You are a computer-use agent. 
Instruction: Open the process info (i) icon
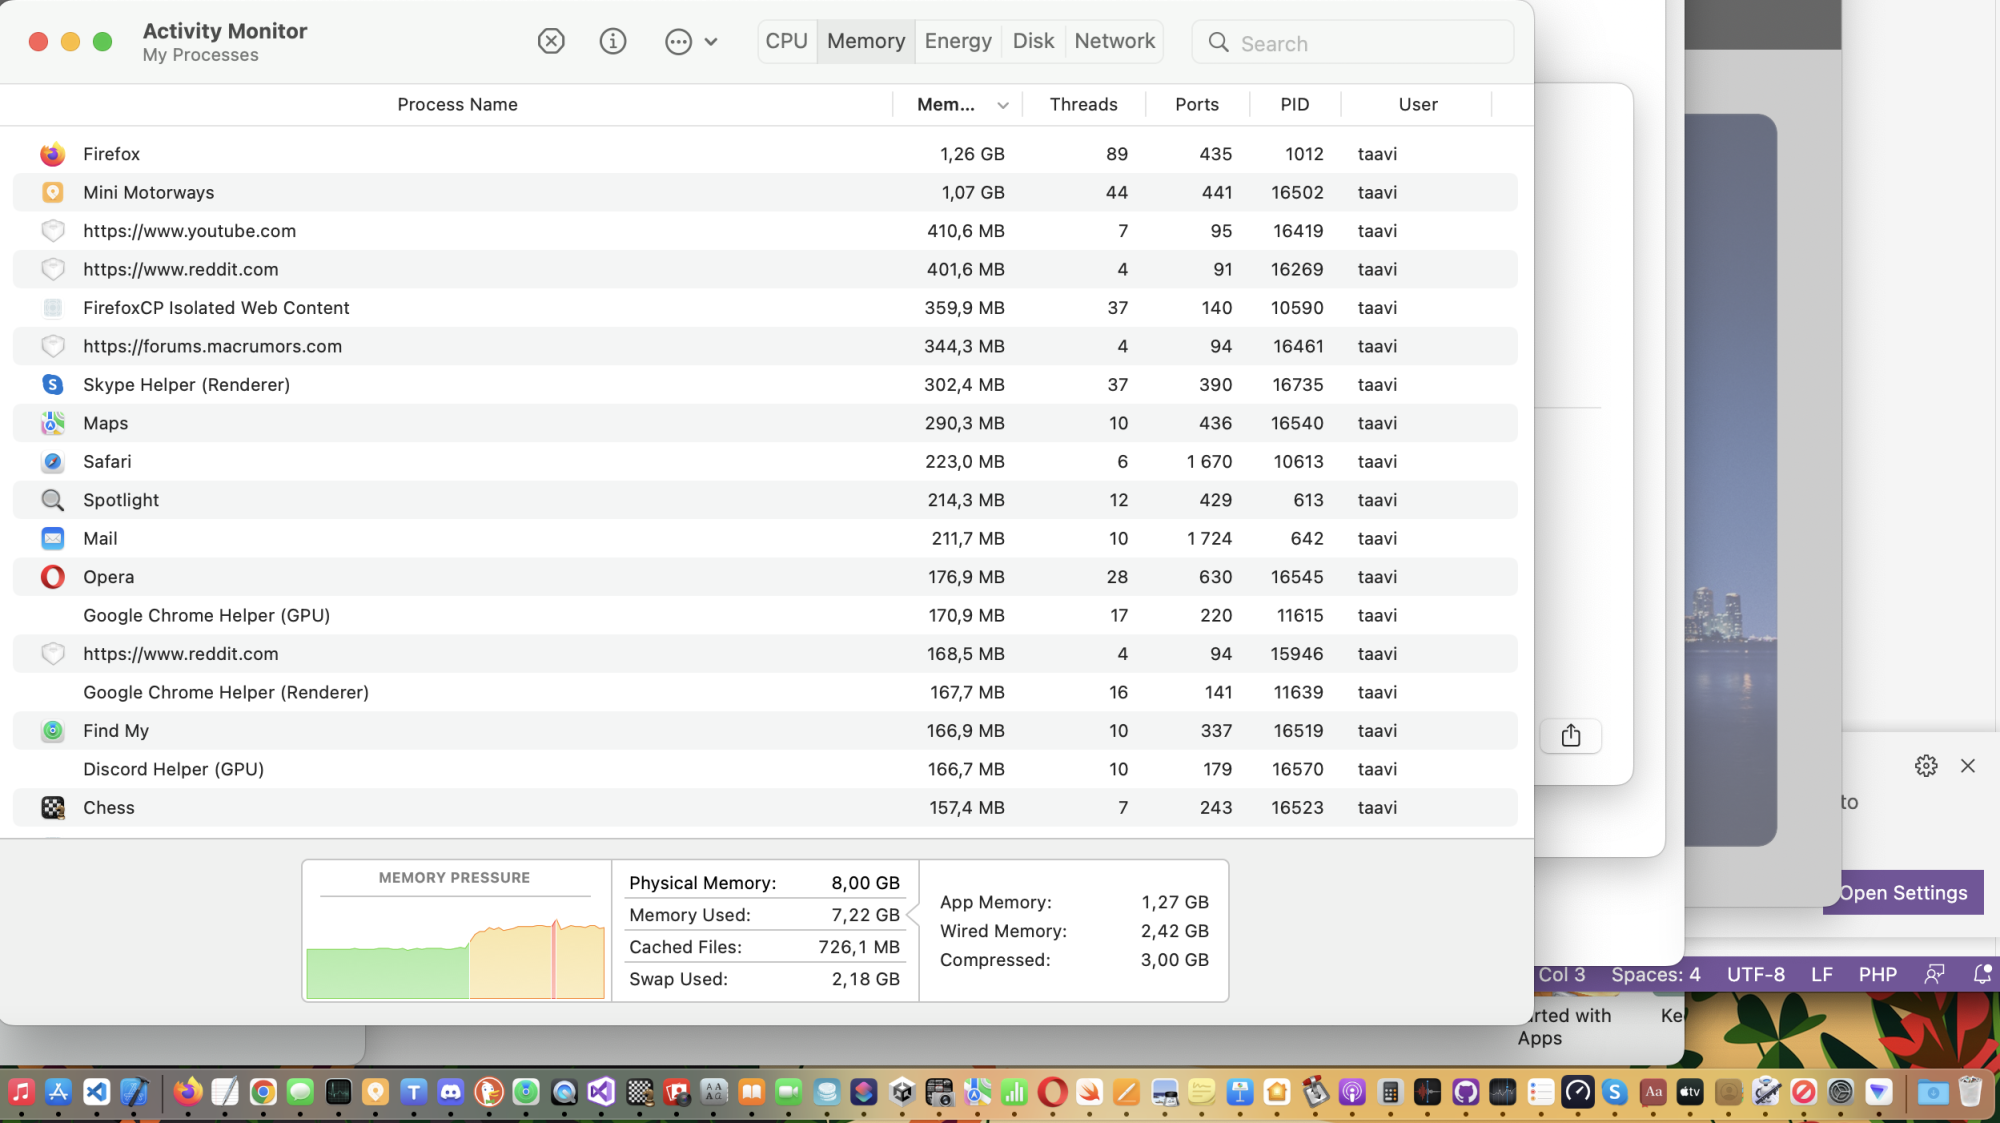(x=612, y=41)
